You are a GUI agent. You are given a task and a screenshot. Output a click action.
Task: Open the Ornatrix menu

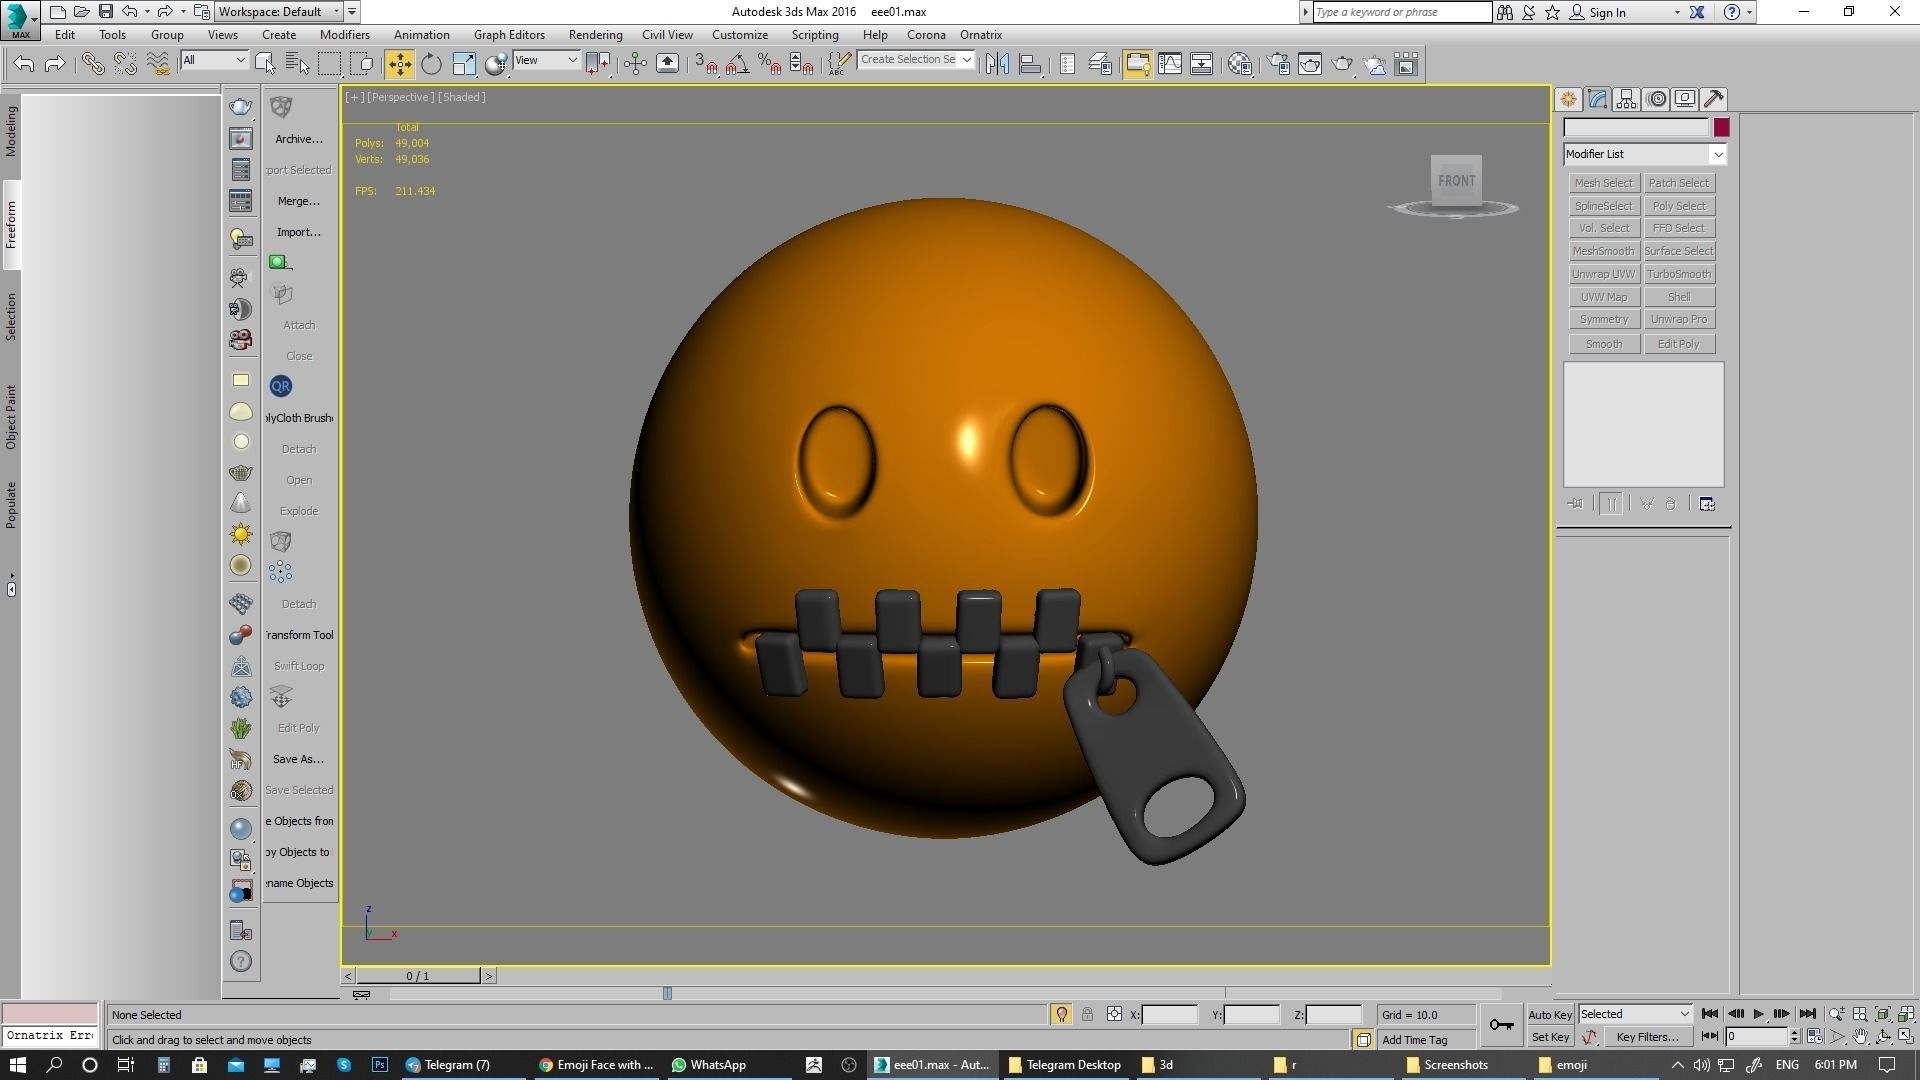click(x=981, y=34)
